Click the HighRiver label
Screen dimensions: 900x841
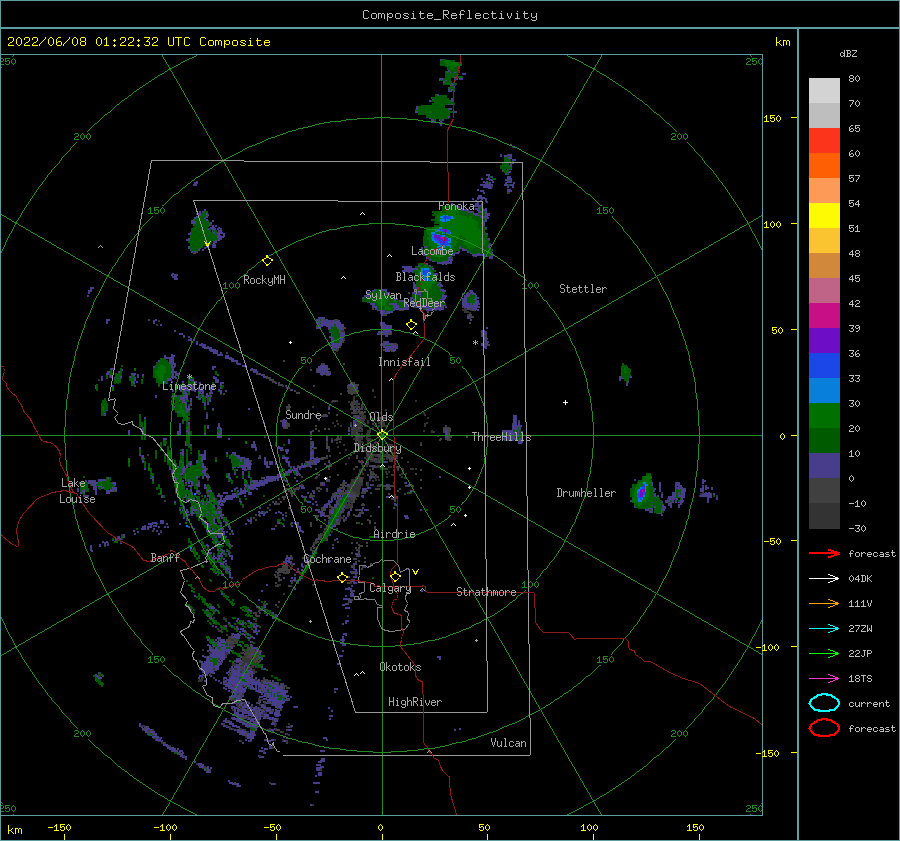coord(415,702)
